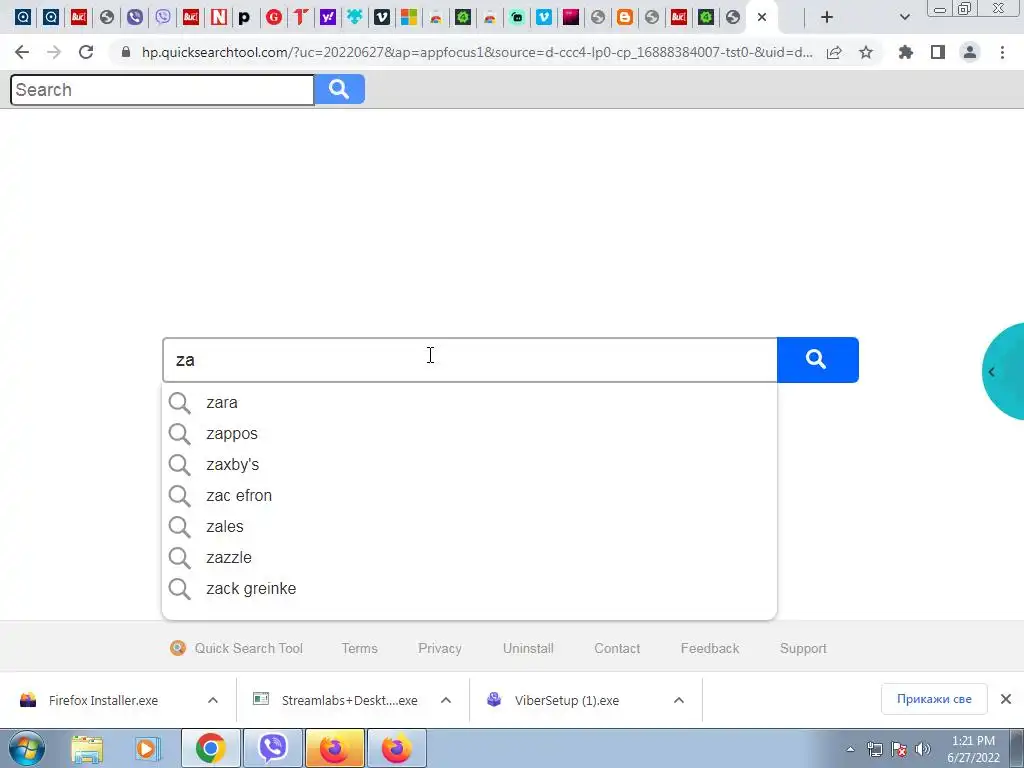Open Chrome three-dot menu
Screen dimensions: 1024x768
pyautogui.click(x=1002, y=52)
